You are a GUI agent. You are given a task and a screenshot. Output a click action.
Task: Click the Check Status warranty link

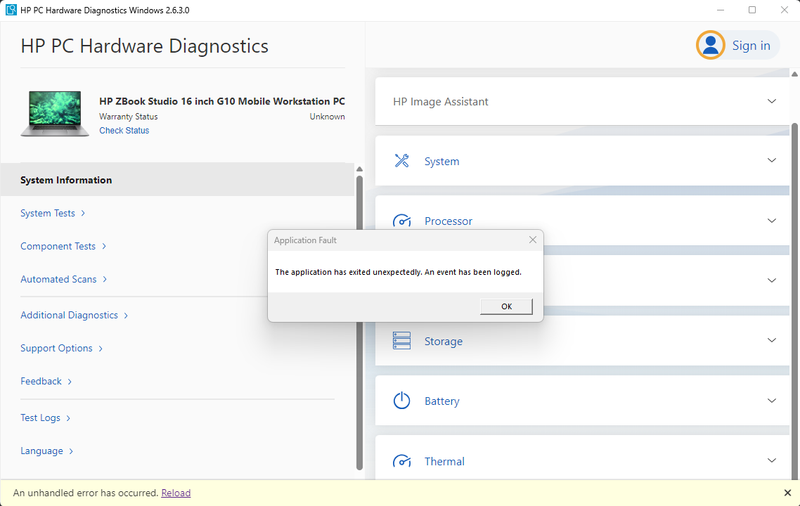point(124,131)
